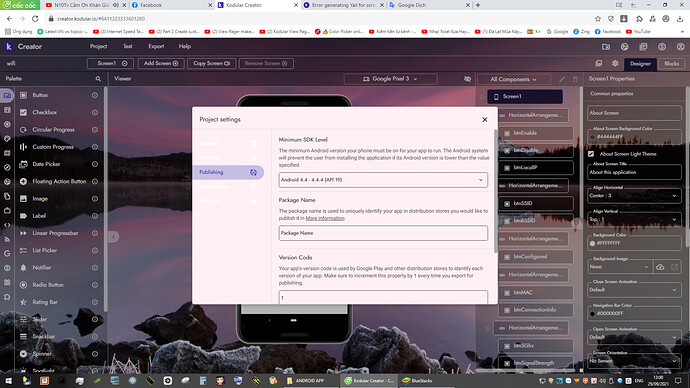Switch to the Blocks tab
The image size is (690, 388).
pyautogui.click(x=672, y=63)
